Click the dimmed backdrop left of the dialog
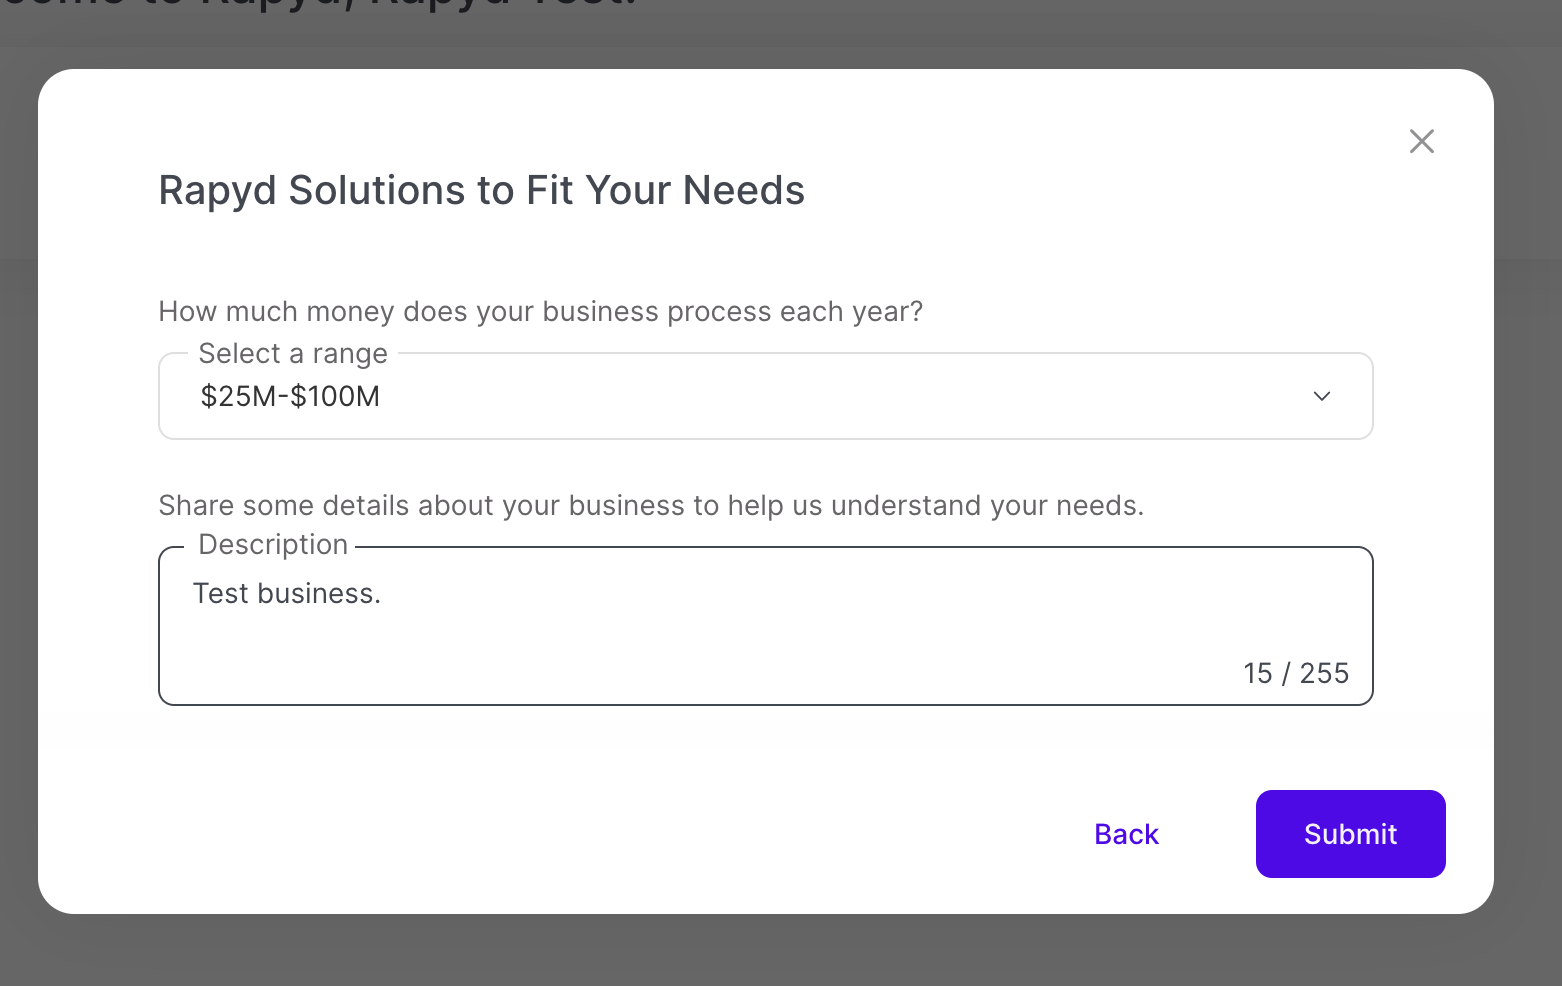This screenshot has width=1562, height=986. pyautogui.click(x=18, y=500)
